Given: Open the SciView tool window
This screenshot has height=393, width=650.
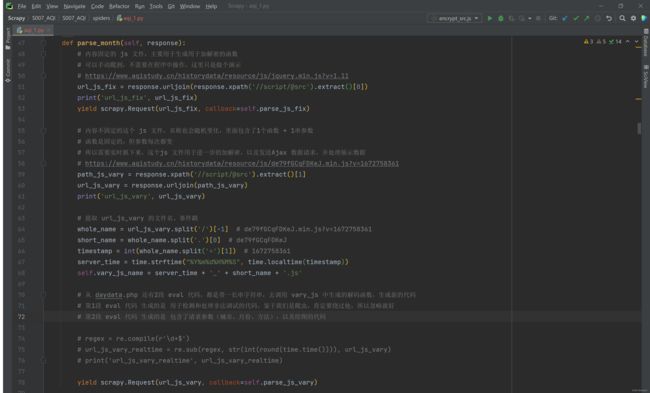Looking at the screenshot, I should pyautogui.click(x=645, y=76).
